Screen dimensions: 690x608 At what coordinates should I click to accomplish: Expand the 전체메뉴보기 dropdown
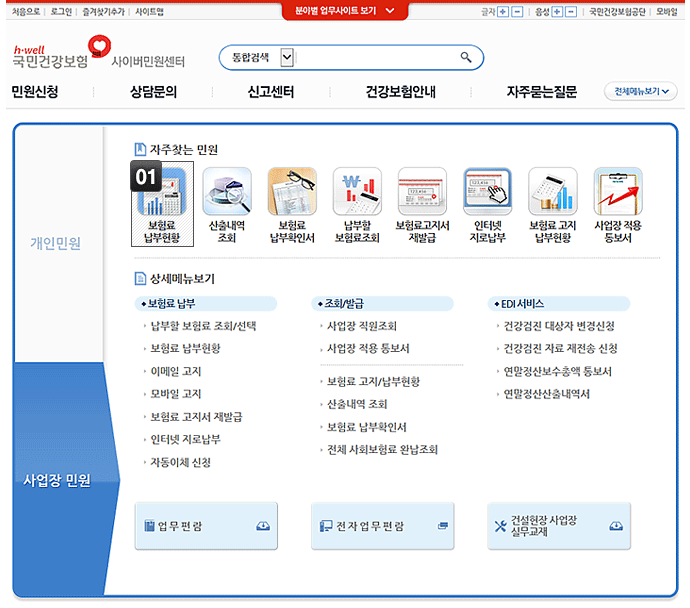point(641,92)
